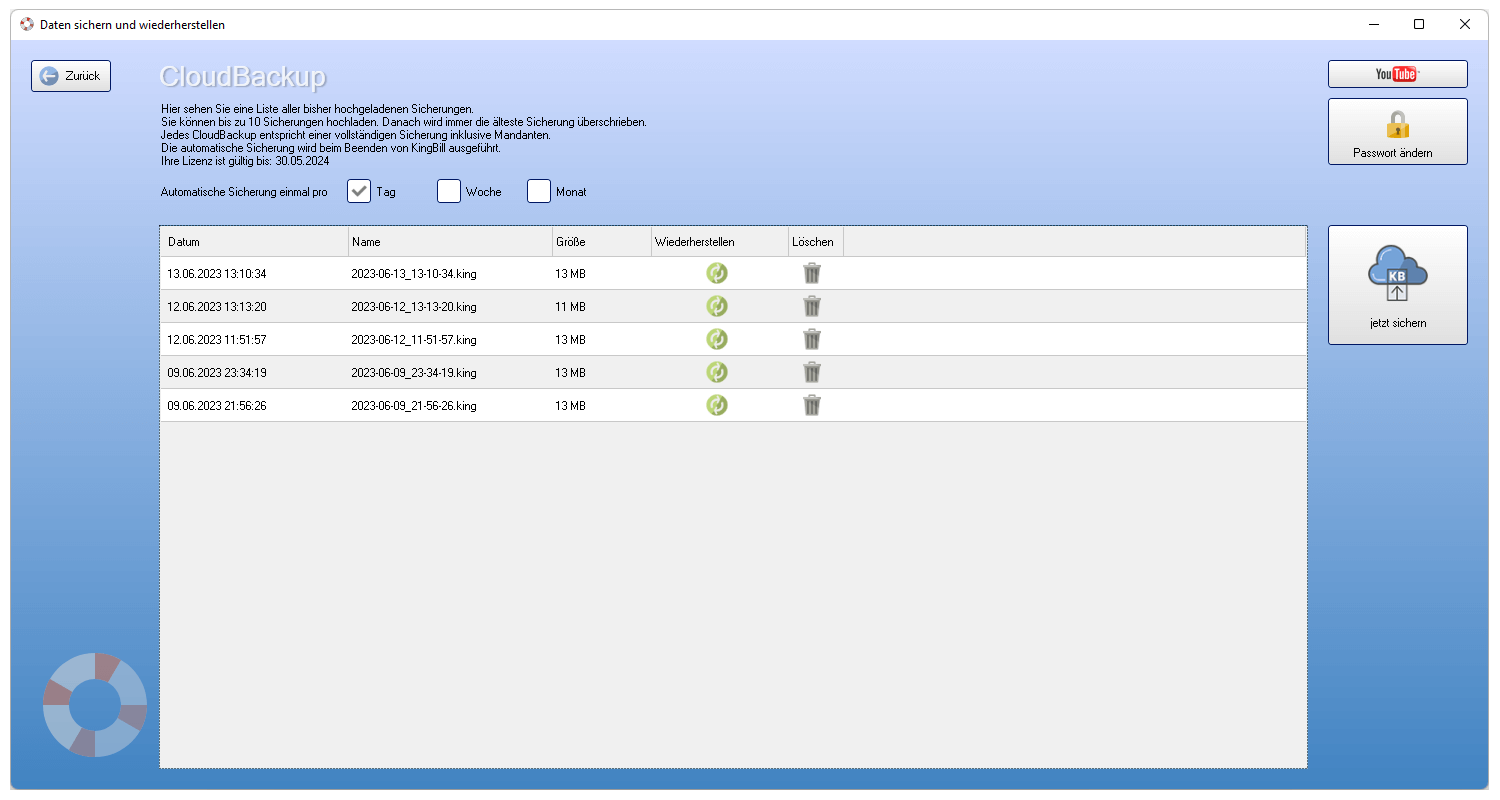Open the YouTube channel
This screenshot has height=800, width=1500.
[x=1397, y=73]
